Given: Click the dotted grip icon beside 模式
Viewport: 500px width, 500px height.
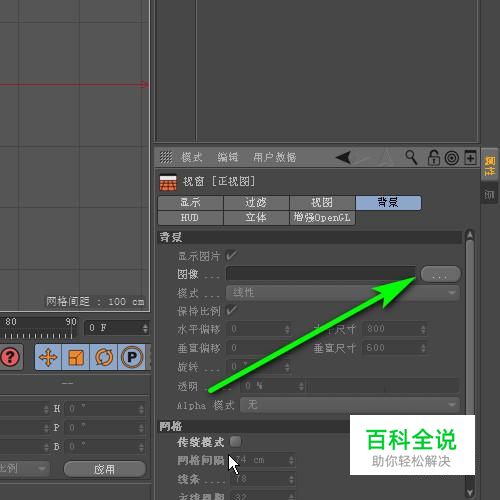Looking at the screenshot, I should (166, 157).
